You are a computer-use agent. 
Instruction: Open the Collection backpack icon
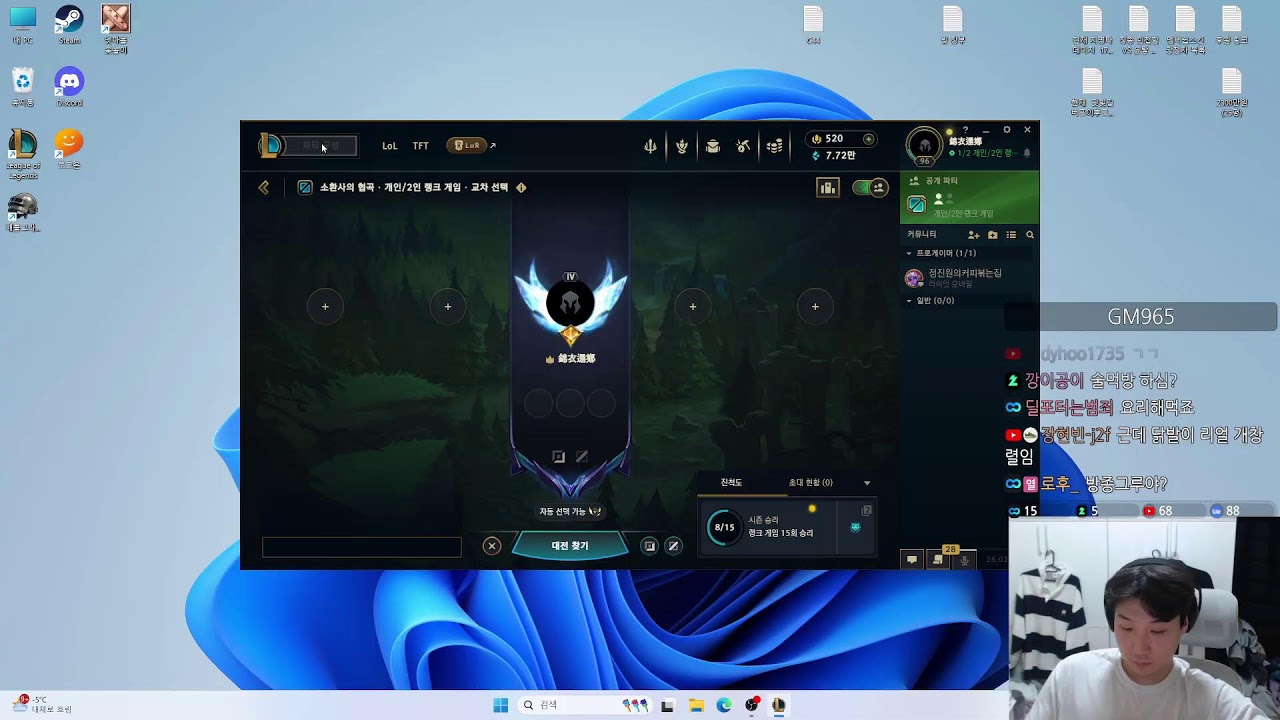713,146
